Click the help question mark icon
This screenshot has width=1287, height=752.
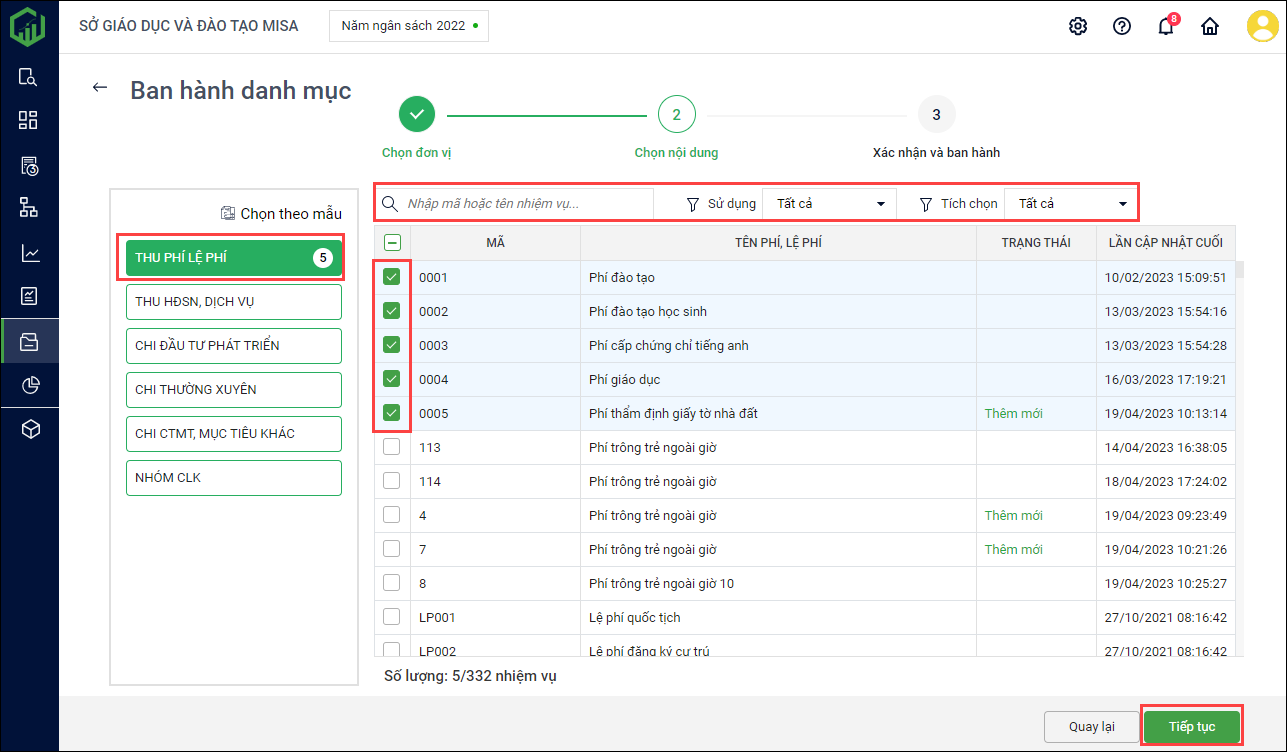click(1122, 26)
